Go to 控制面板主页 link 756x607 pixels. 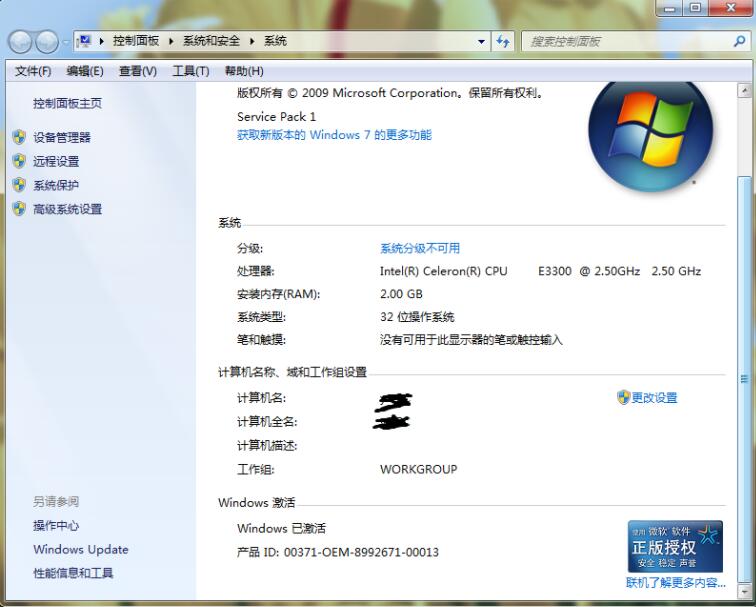tap(68, 103)
